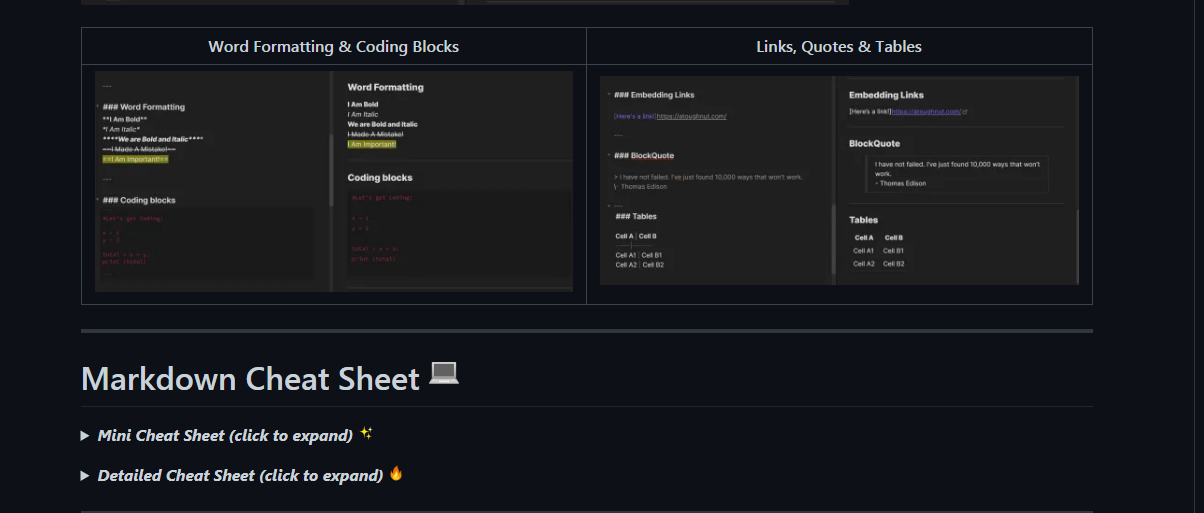Click the '### Embedding Links' raw markdown heading

click(x=654, y=95)
